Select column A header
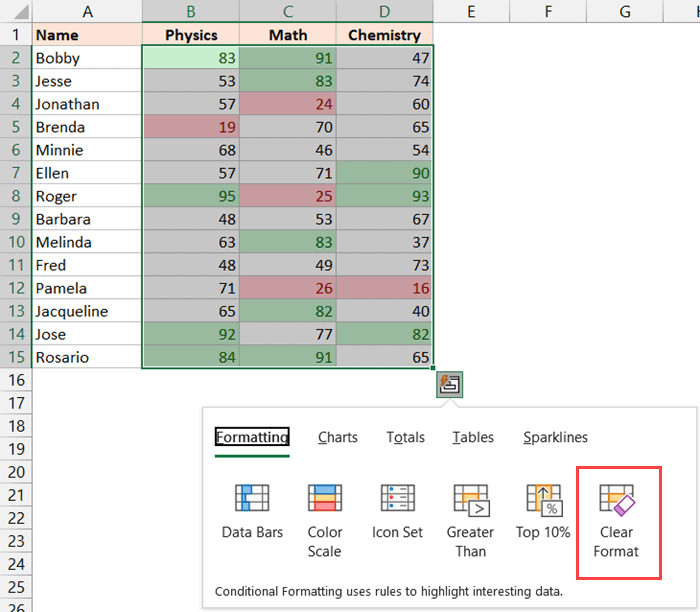Viewport: 700px width, 612px height. point(88,11)
